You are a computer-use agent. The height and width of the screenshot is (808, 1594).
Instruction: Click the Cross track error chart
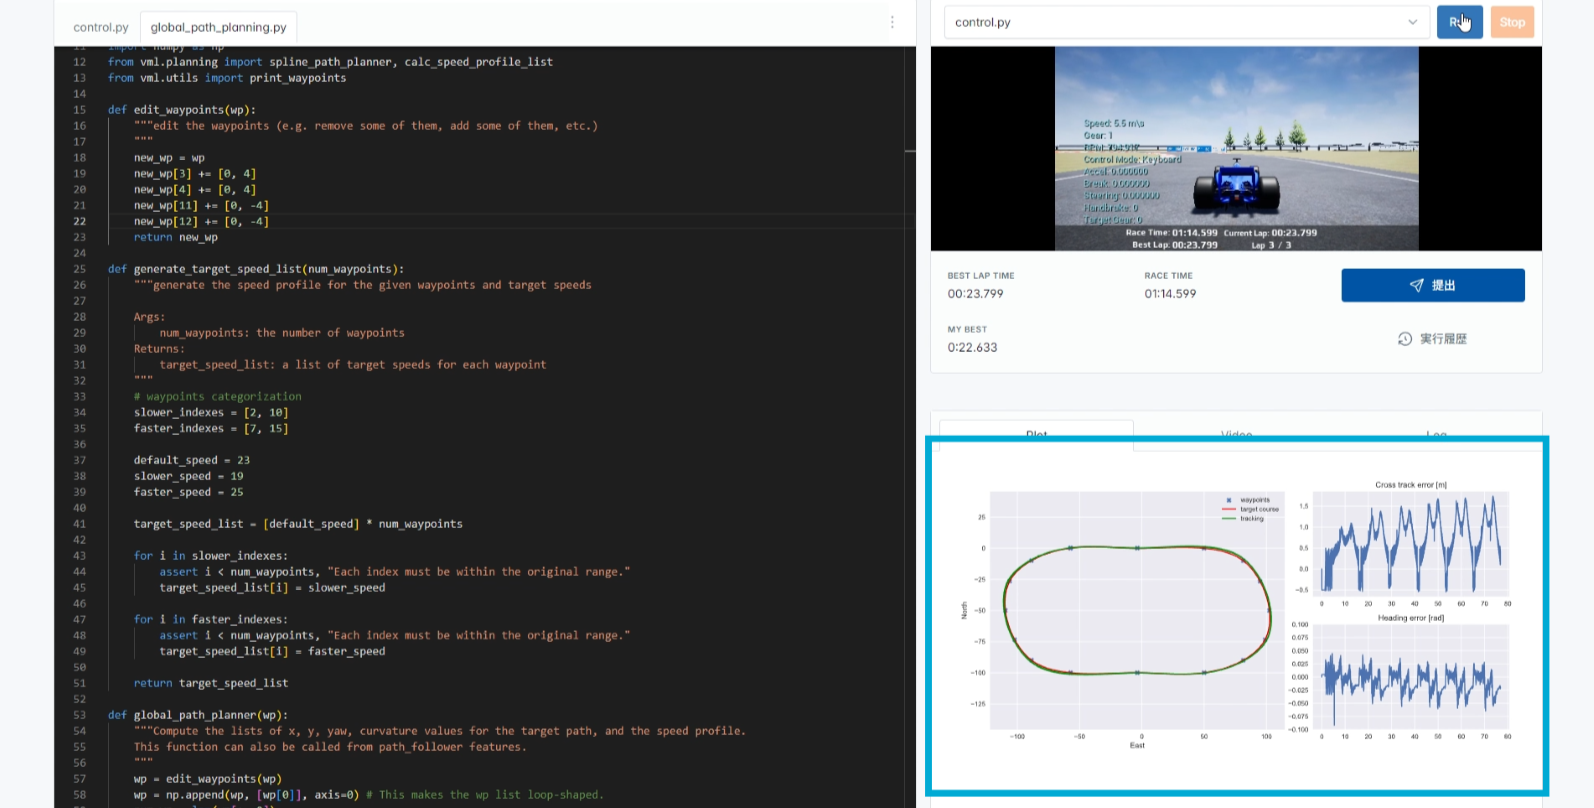point(1410,543)
